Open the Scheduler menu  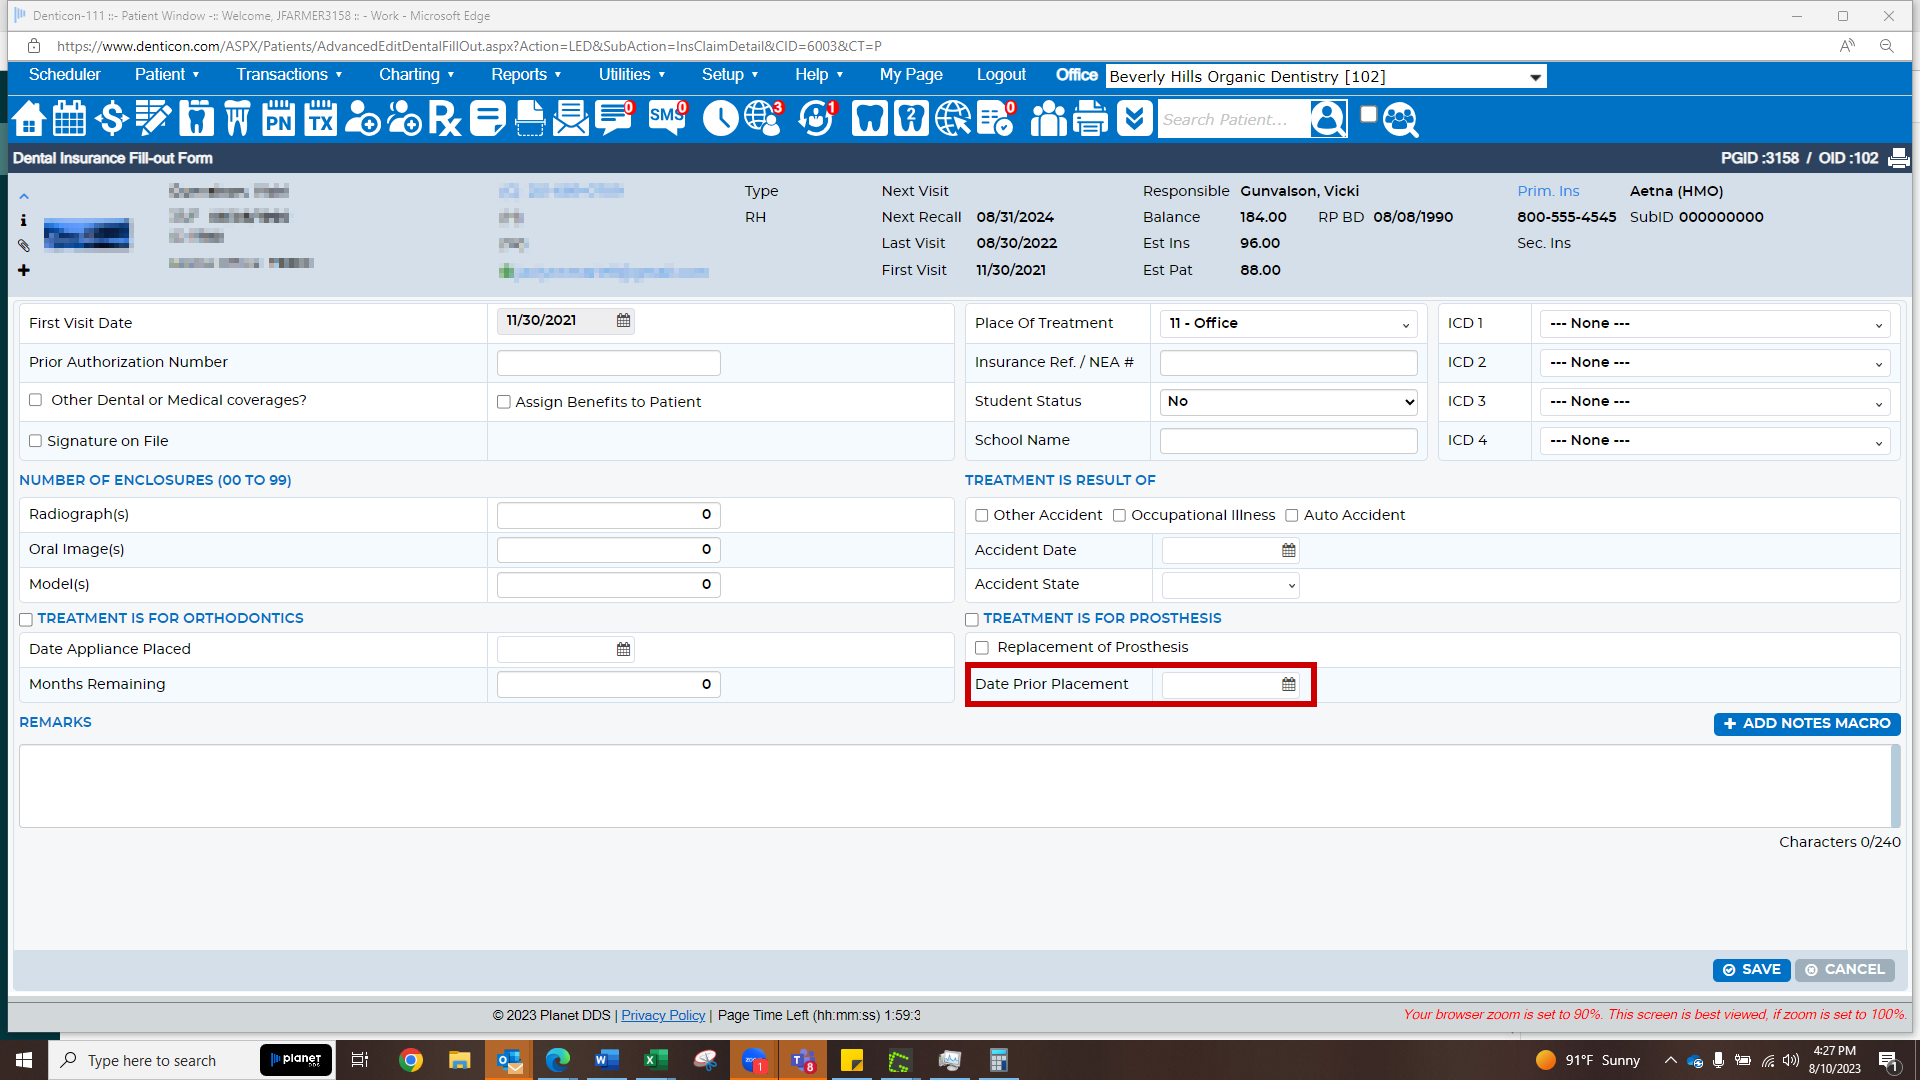click(64, 75)
